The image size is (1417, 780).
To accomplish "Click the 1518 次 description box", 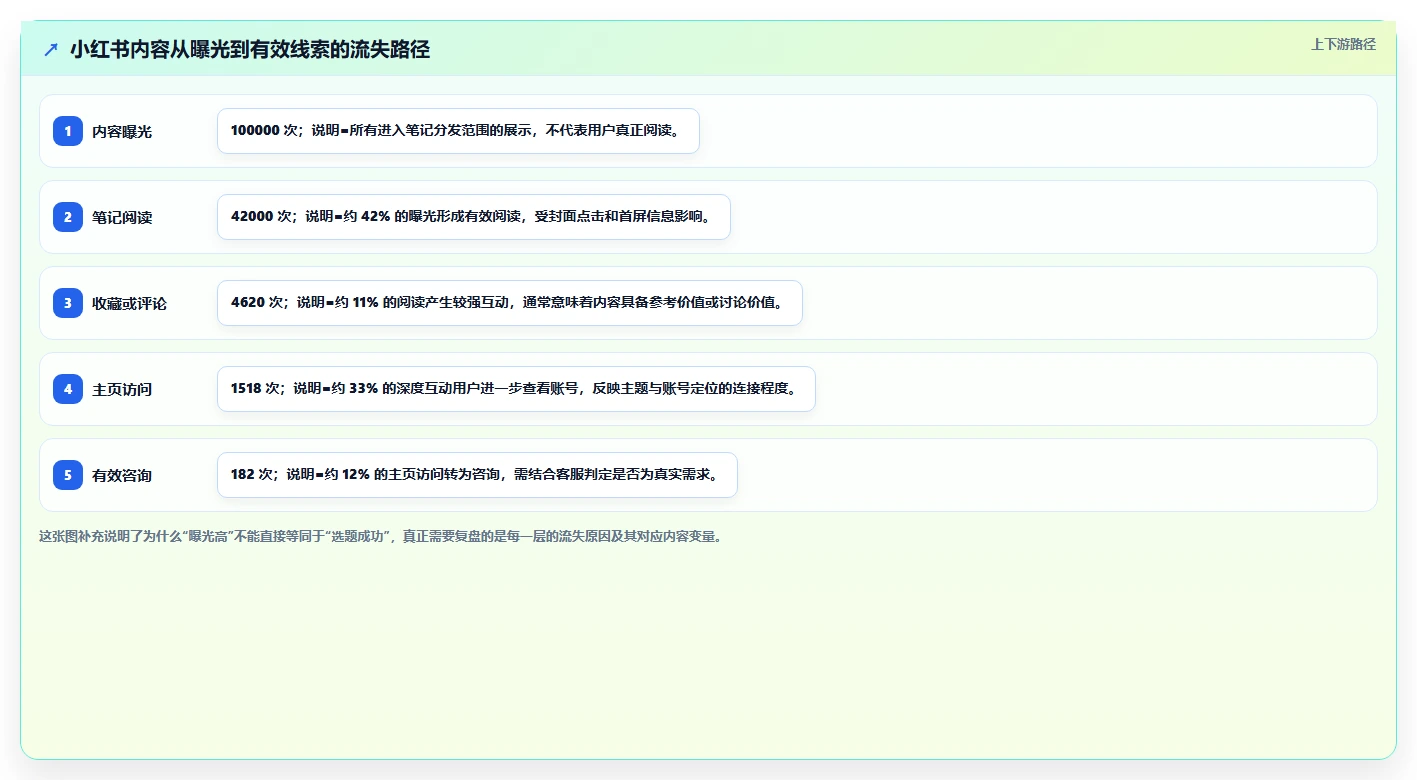I will click(x=516, y=389).
